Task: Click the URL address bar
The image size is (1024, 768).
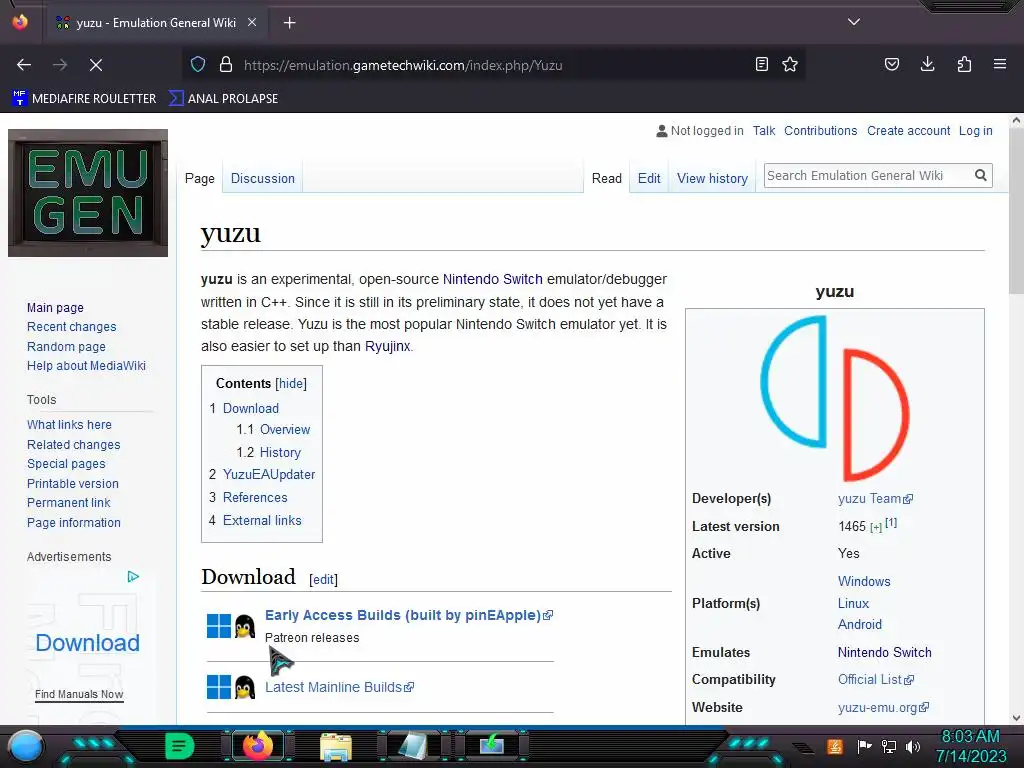Action: tap(496, 65)
